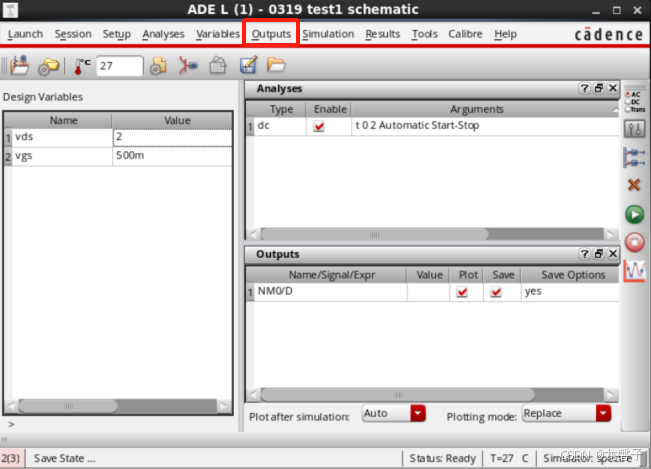651x469 pixels.
Task: Click the Save State status text
Action: click(64, 458)
